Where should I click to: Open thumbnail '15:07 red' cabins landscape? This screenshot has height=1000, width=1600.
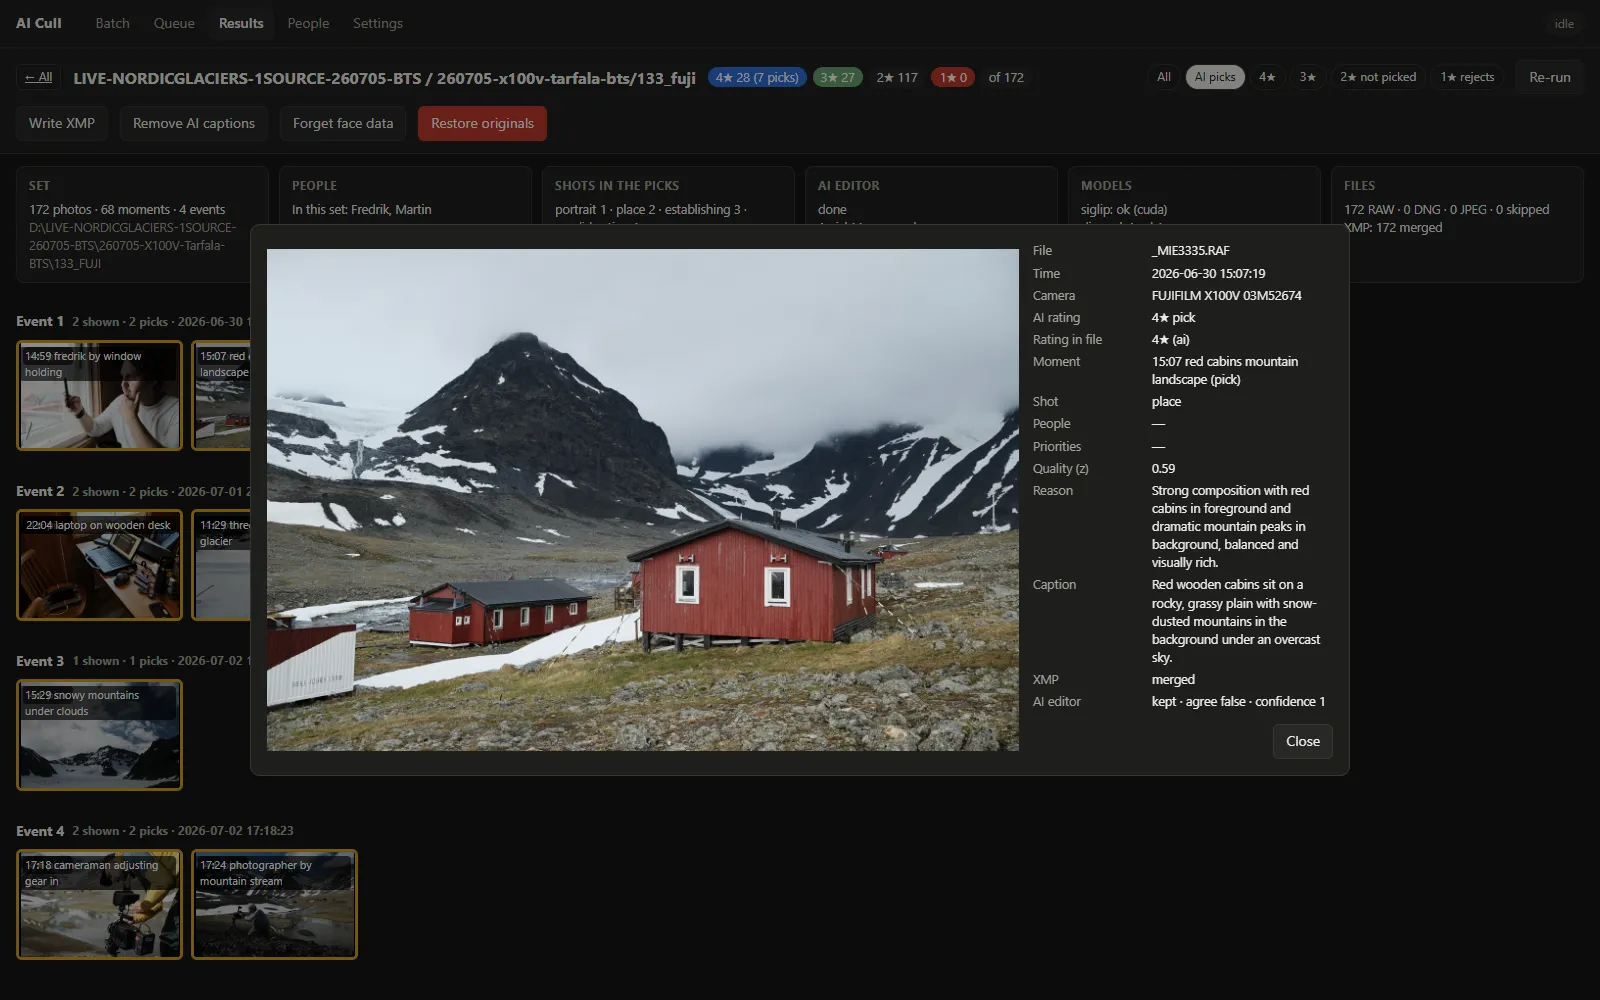pos(221,395)
